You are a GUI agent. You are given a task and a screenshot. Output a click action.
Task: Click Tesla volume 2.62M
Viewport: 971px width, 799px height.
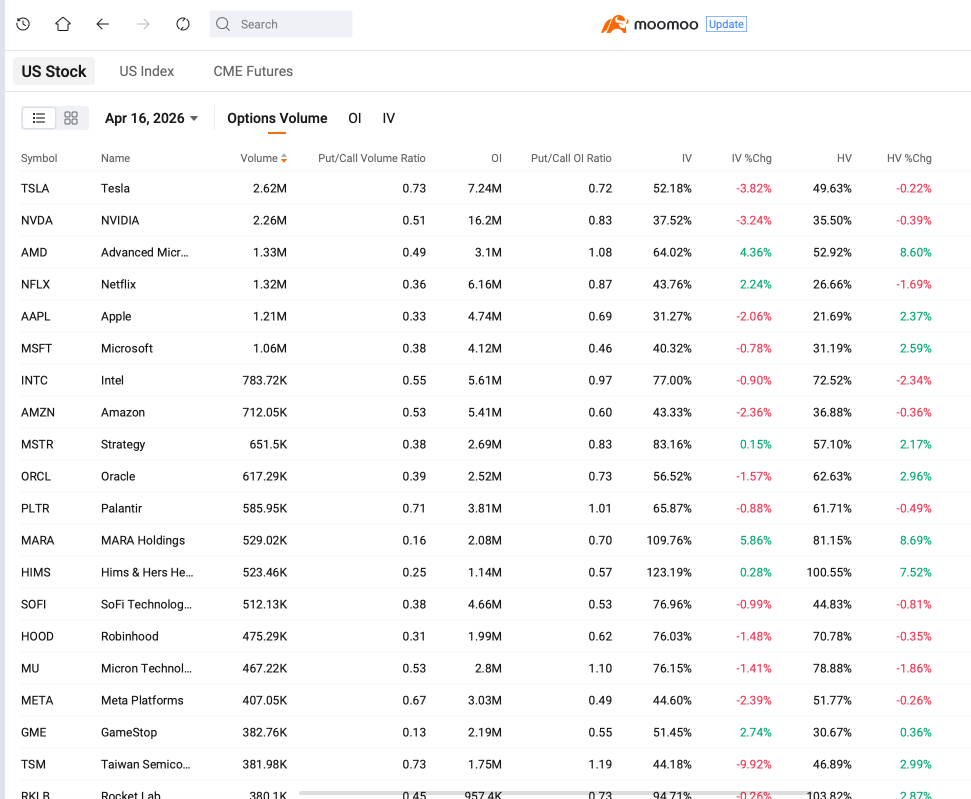coord(269,188)
